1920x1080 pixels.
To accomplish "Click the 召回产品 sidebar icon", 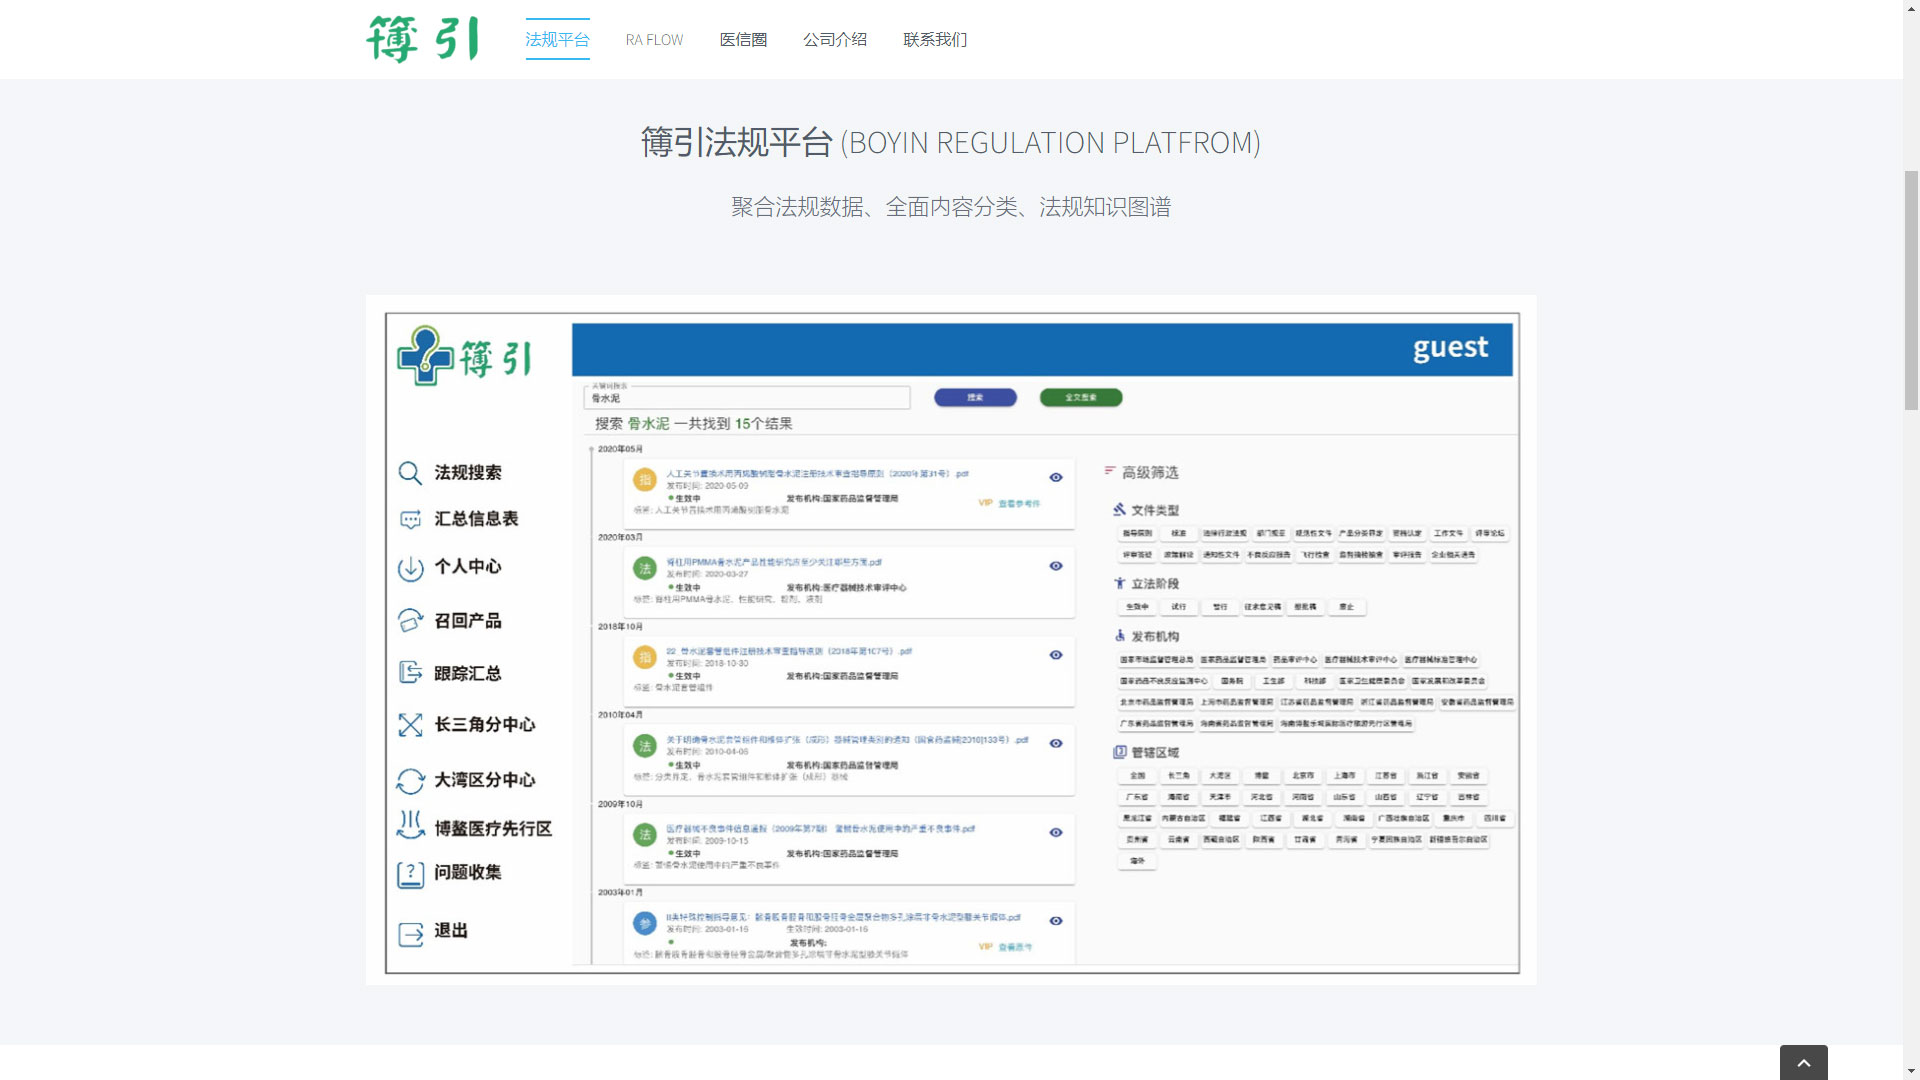I will 410,621.
